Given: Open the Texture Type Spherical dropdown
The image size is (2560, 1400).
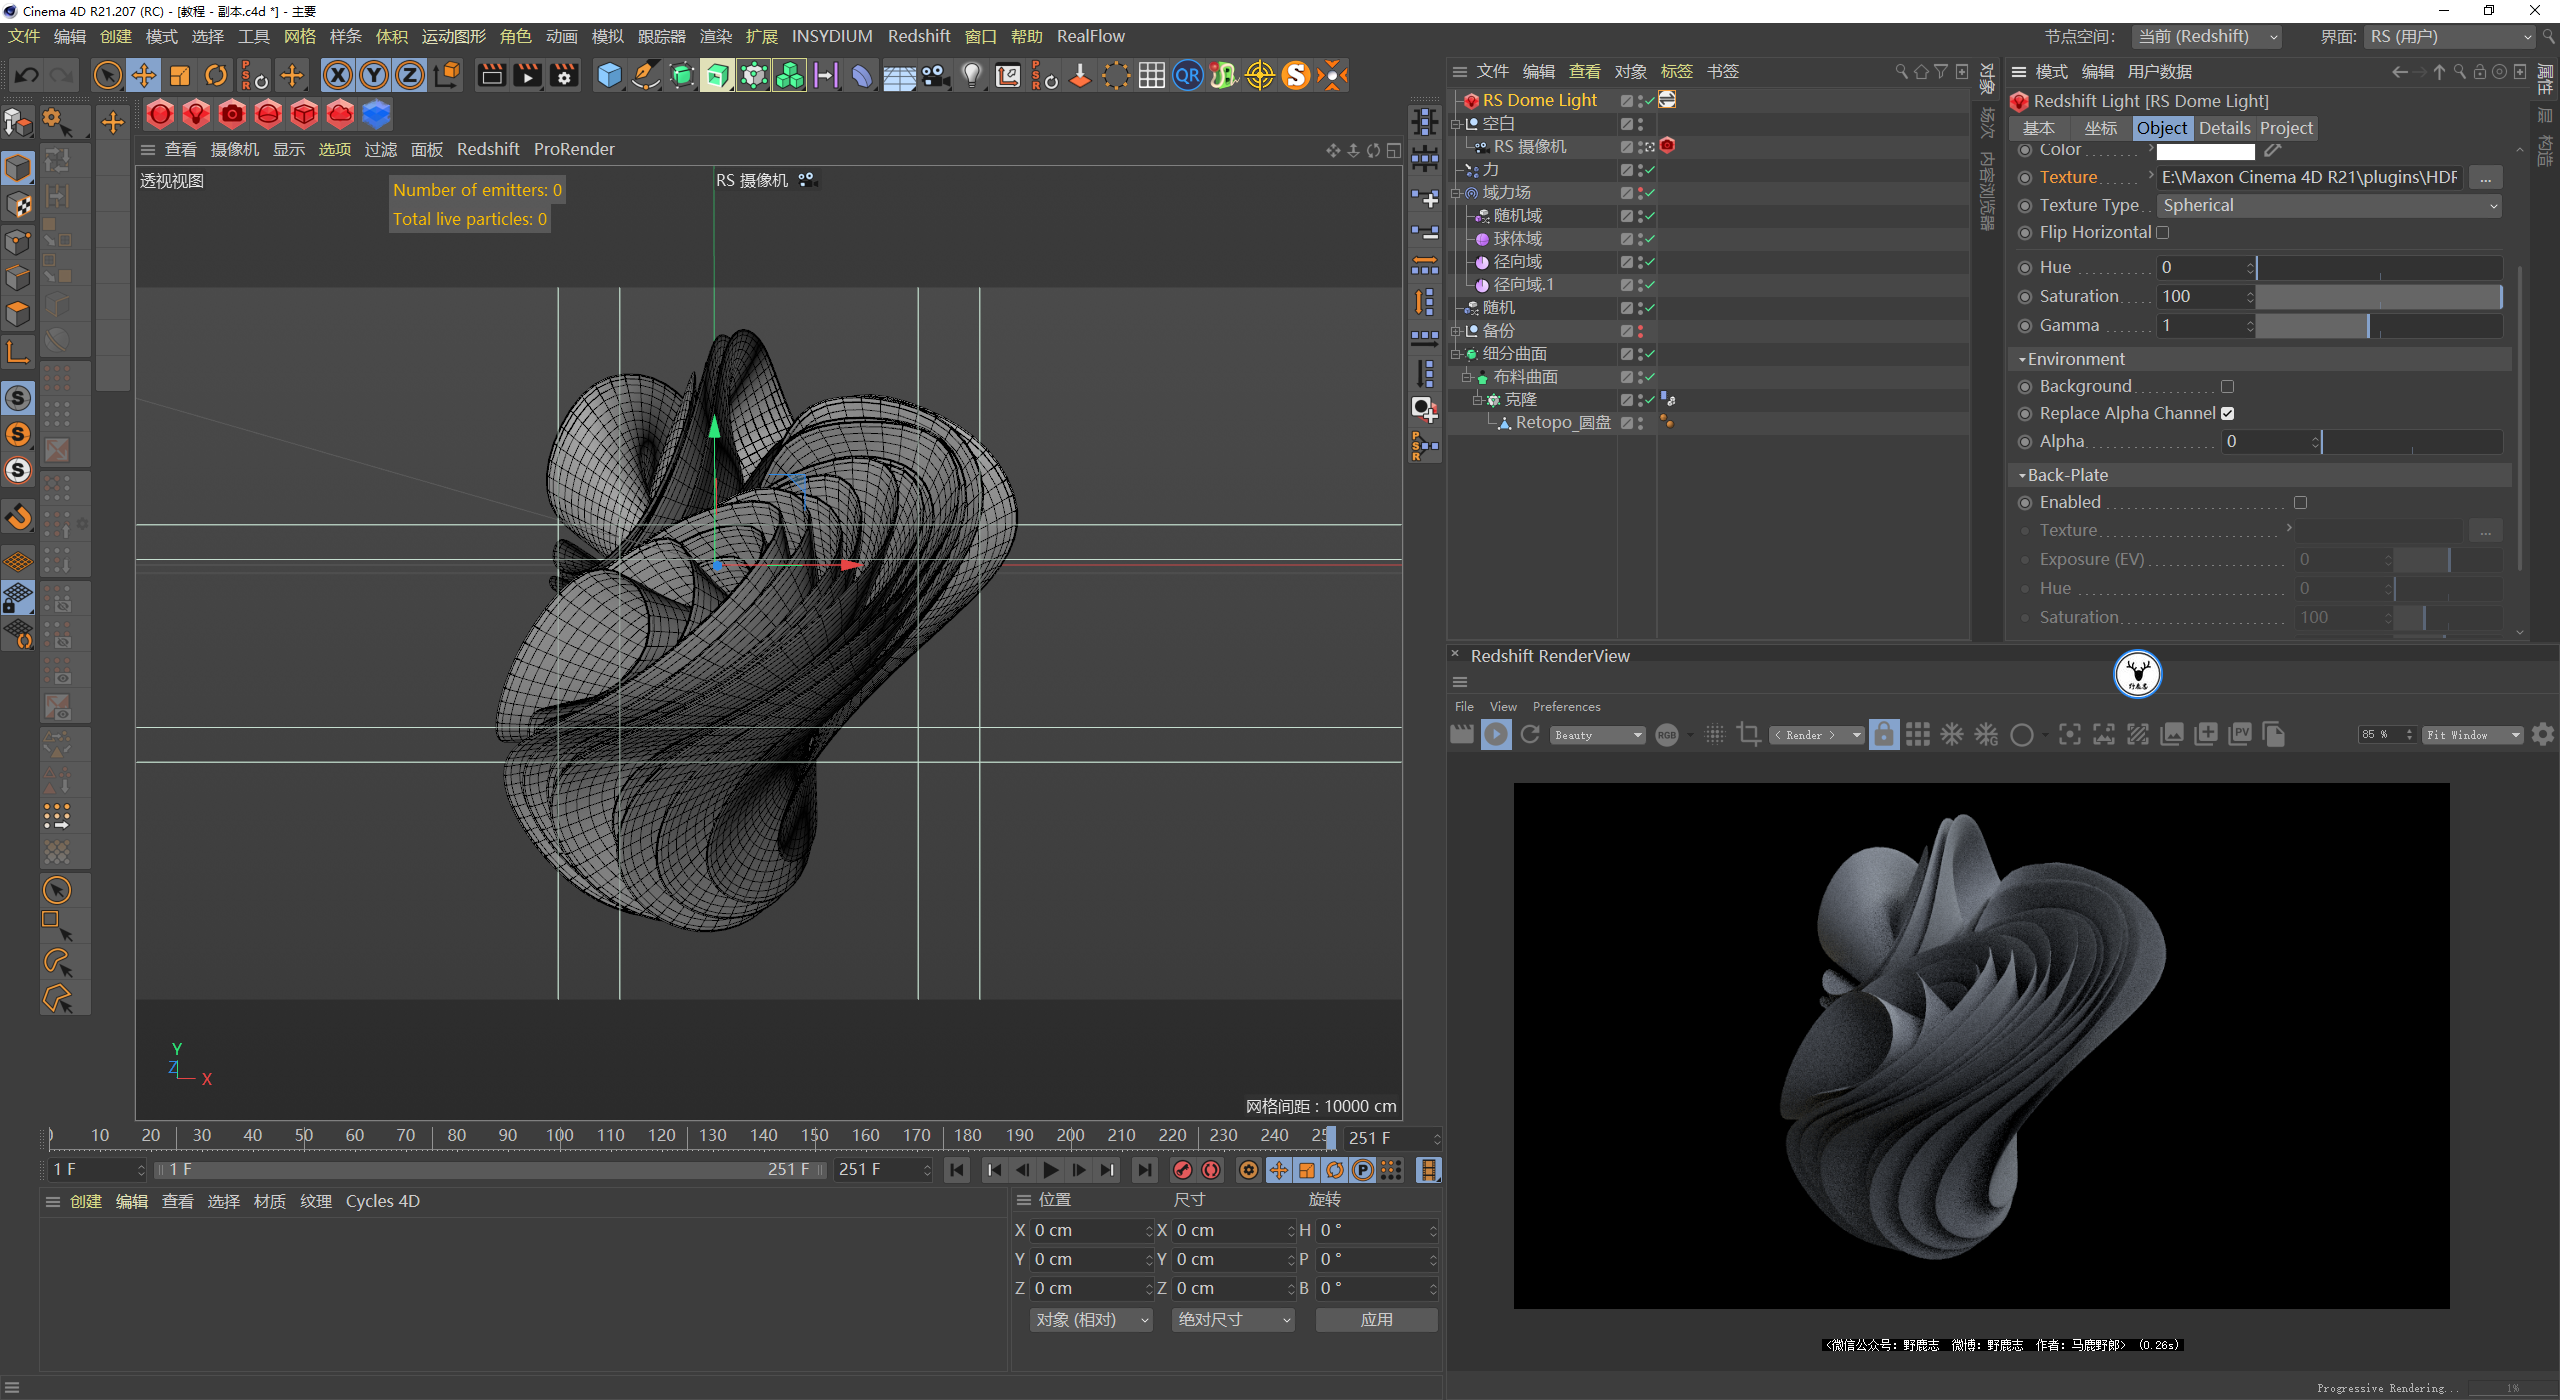Looking at the screenshot, I should 2328,206.
